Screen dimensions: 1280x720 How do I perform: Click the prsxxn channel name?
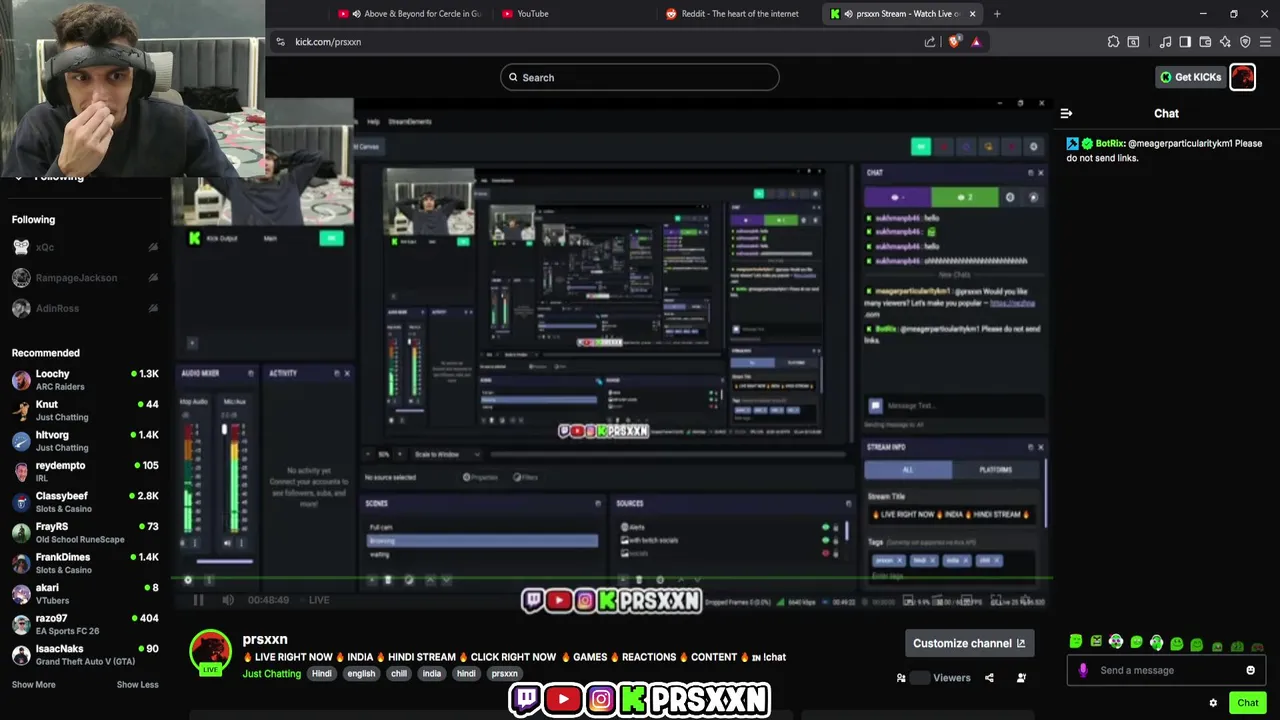265,639
